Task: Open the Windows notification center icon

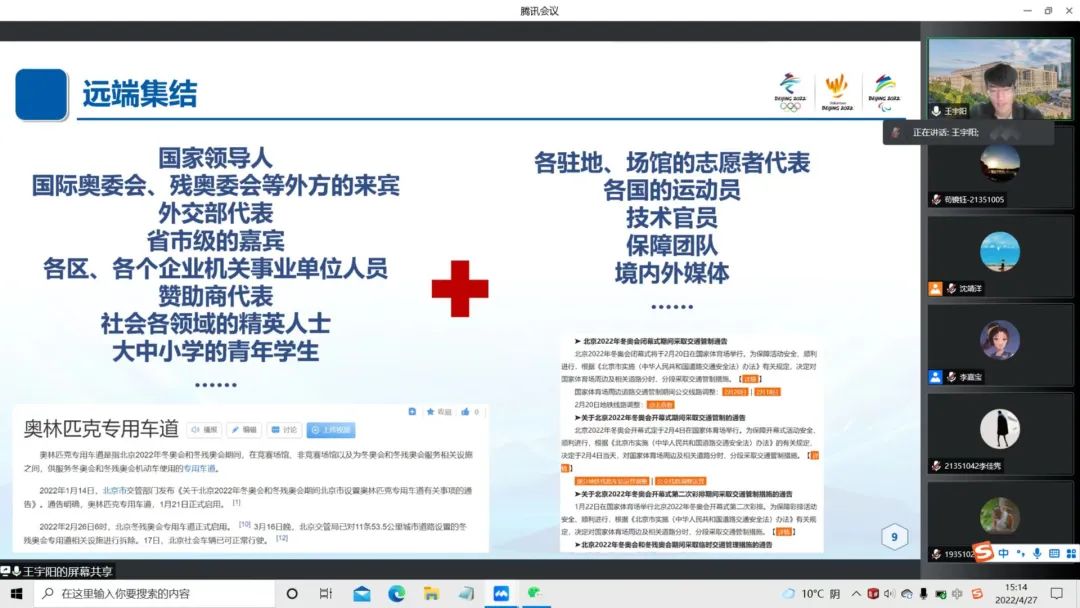Action: coord(1056,593)
